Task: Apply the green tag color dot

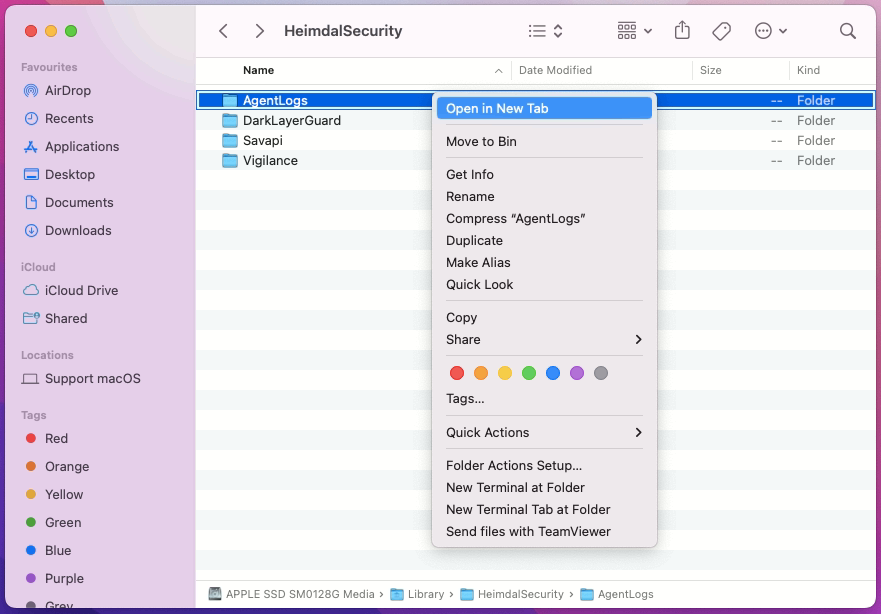Action: (x=529, y=373)
